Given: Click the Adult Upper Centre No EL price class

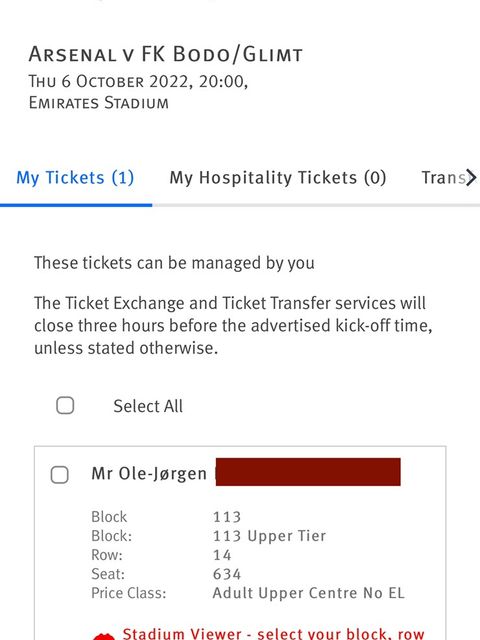Looking at the screenshot, I should pos(309,593).
